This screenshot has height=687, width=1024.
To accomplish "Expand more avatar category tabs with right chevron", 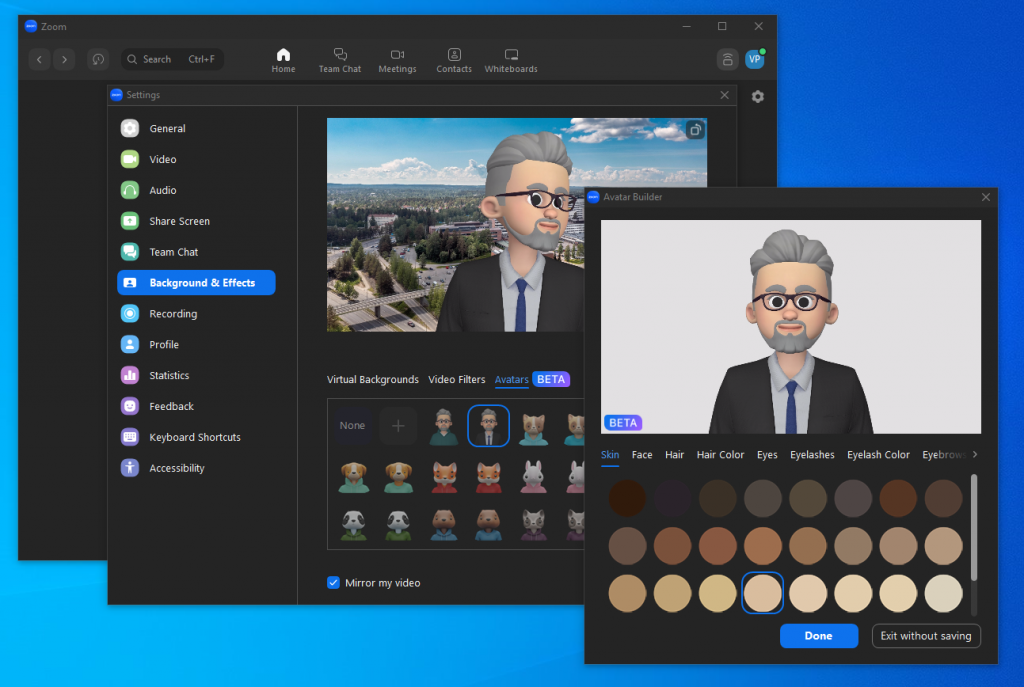I will coord(975,455).
